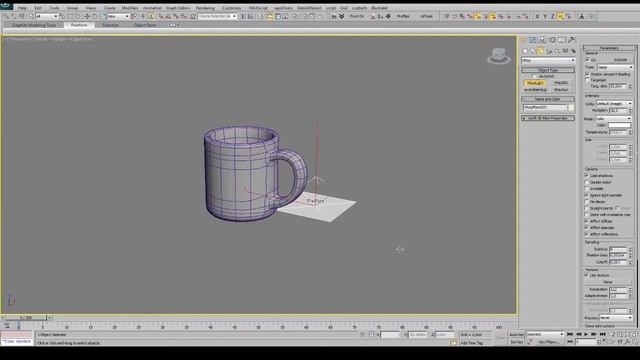This screenshot has width=640, height=360.
Task: Collapse the Object Type rollout
Action: pyautogui.click(x=548, y=70)
